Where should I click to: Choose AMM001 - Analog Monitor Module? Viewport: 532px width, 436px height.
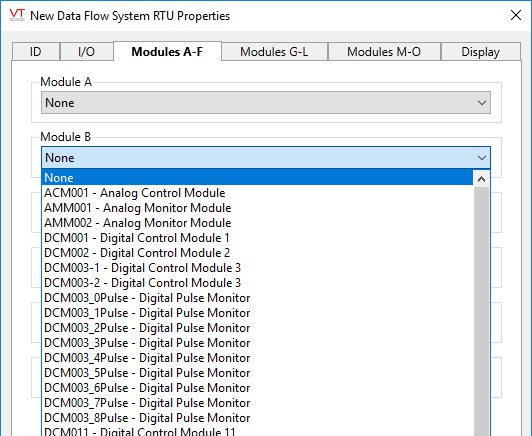pyautogui.click(x=257, y=208)
